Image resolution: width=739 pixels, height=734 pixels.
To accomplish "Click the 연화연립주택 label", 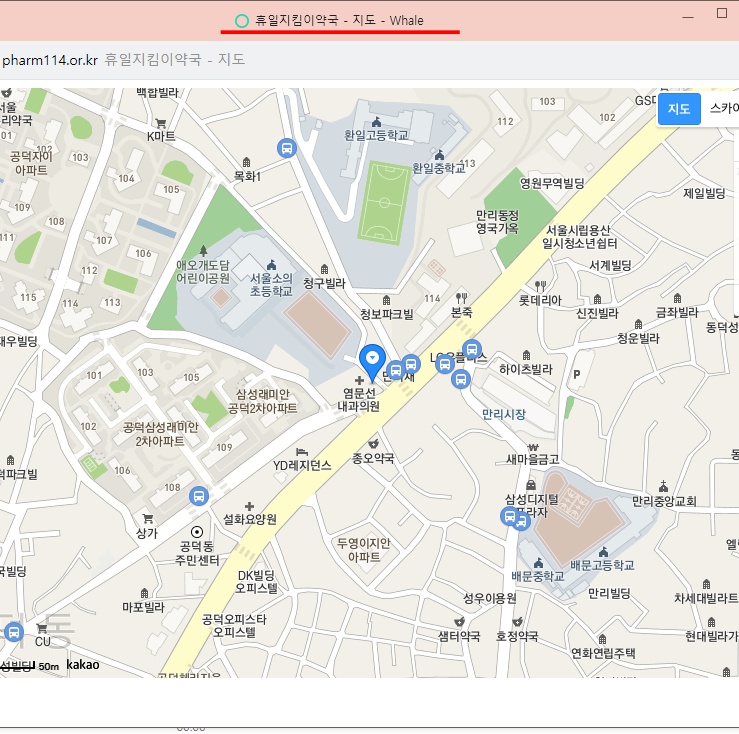I will coord(603,653).
